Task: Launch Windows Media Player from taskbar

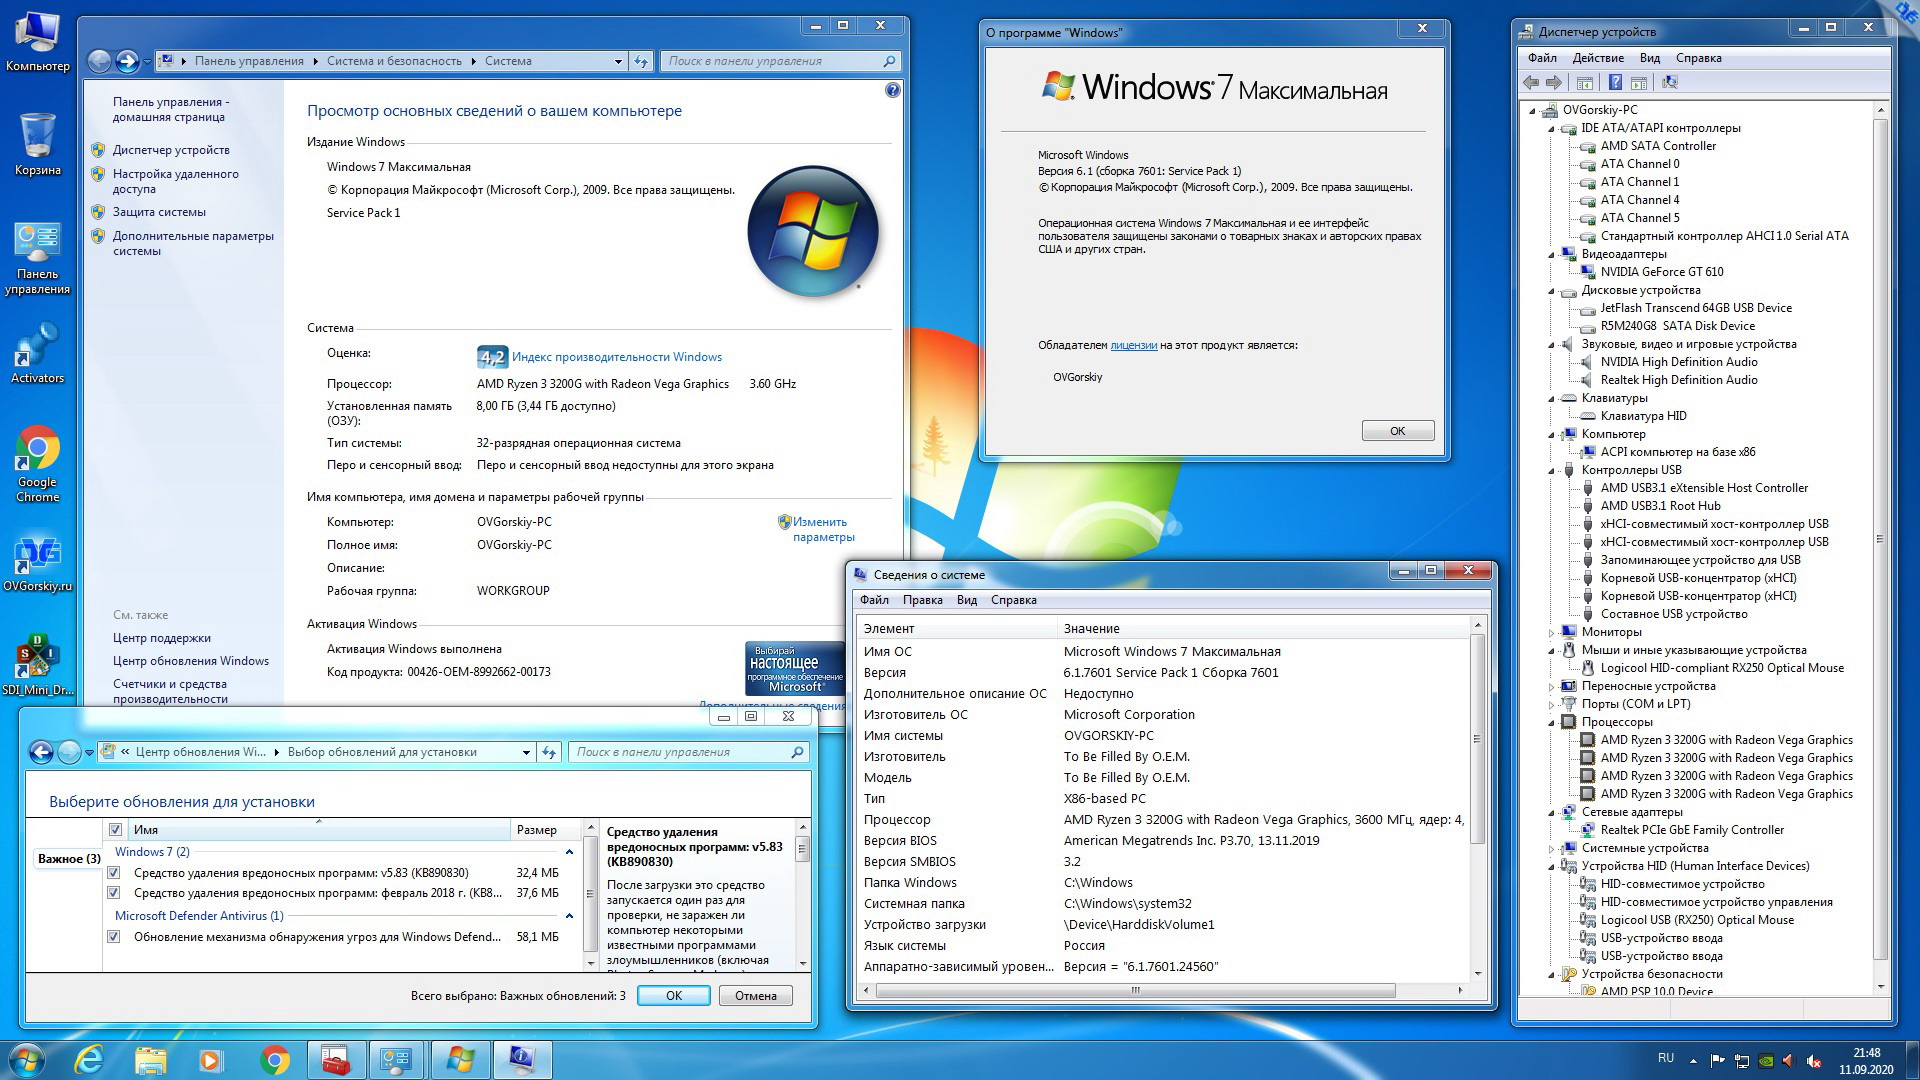Action: [211, 1060]
